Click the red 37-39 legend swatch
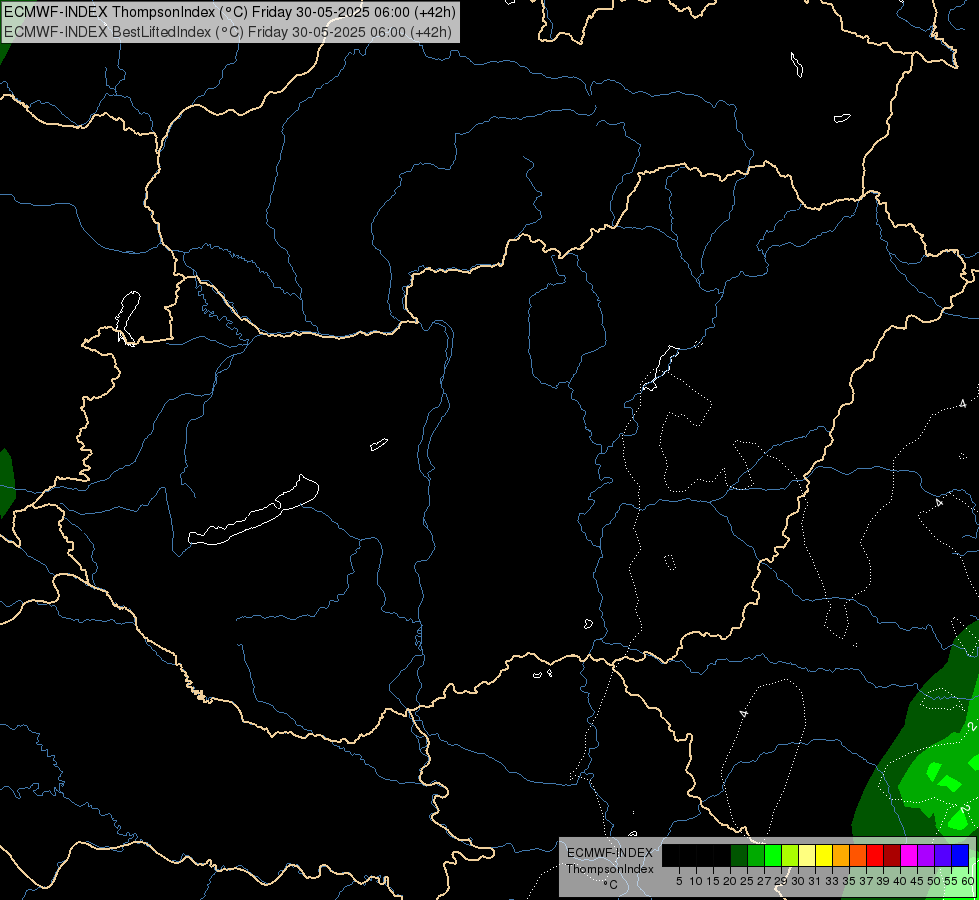Viewport: 979px width, 900px height. tap(875, 855)
